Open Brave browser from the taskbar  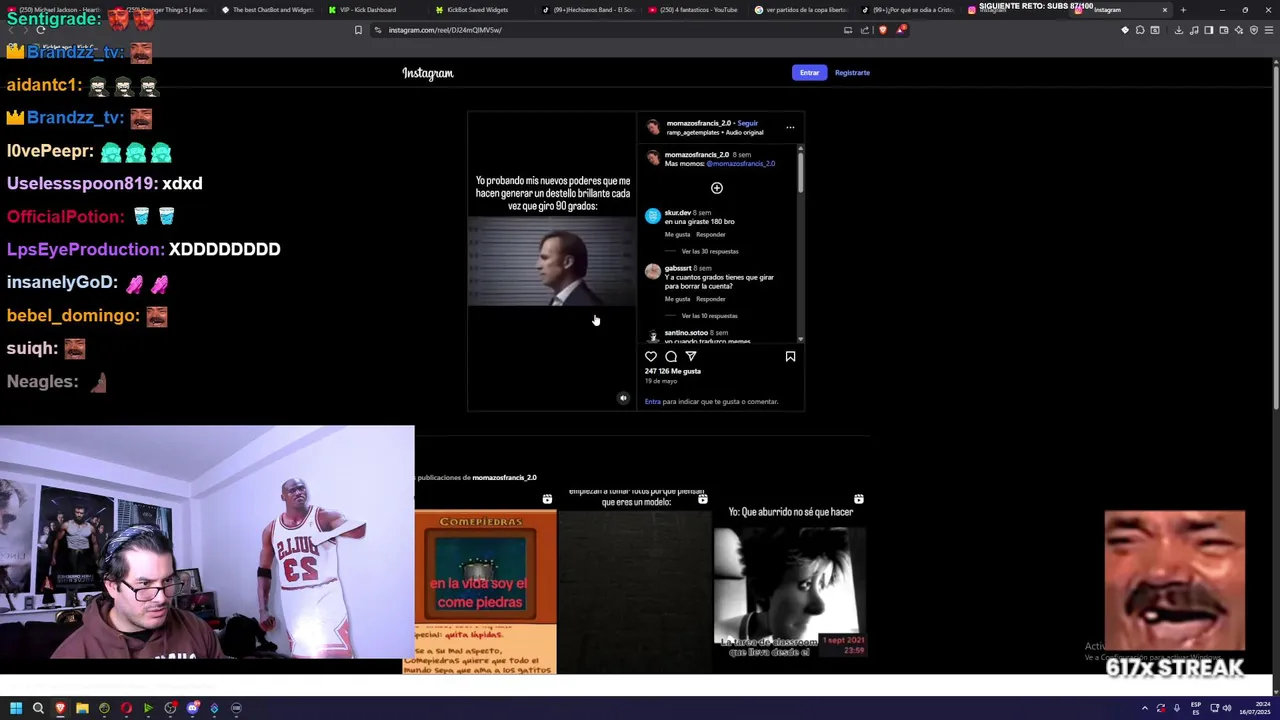click(x=60, y=708)
